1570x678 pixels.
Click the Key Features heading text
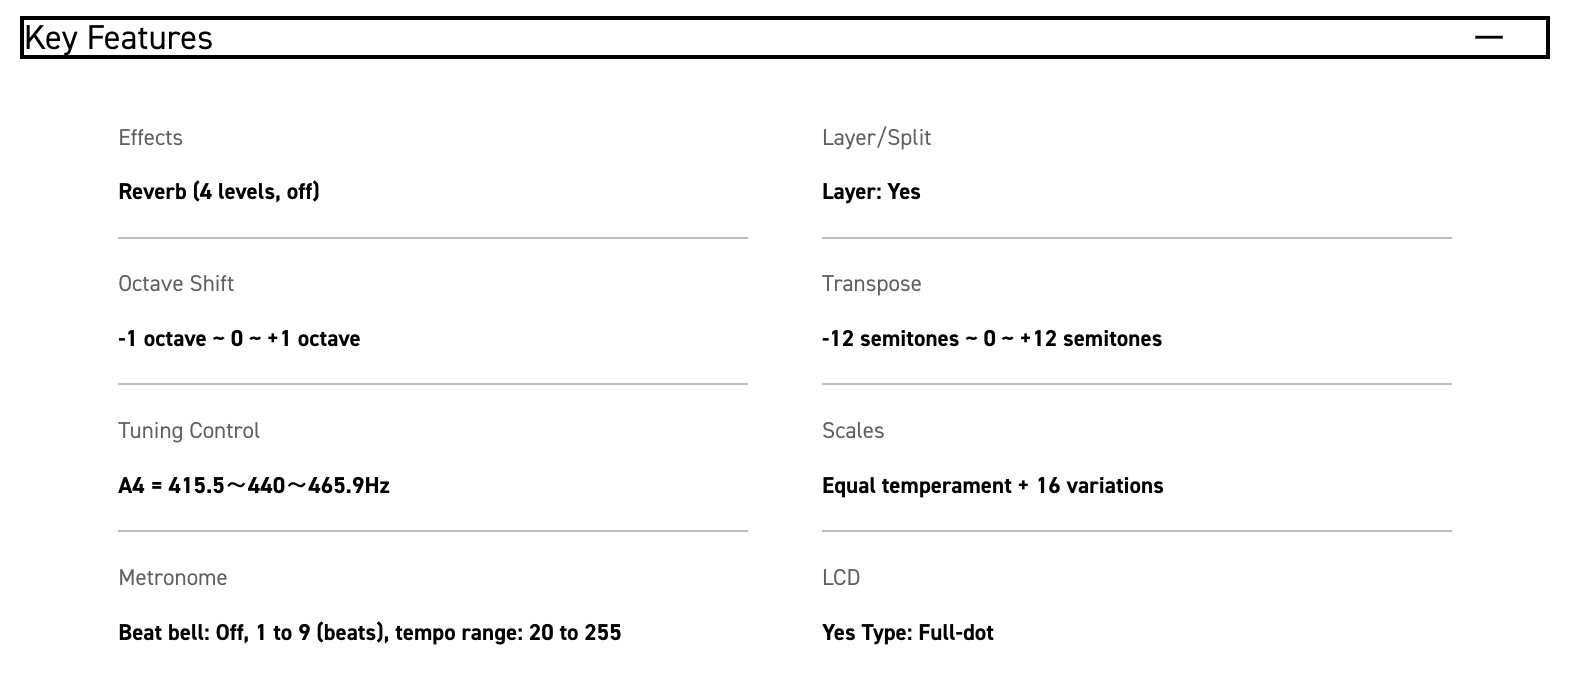pyautogui.click(x=119, y=38)
